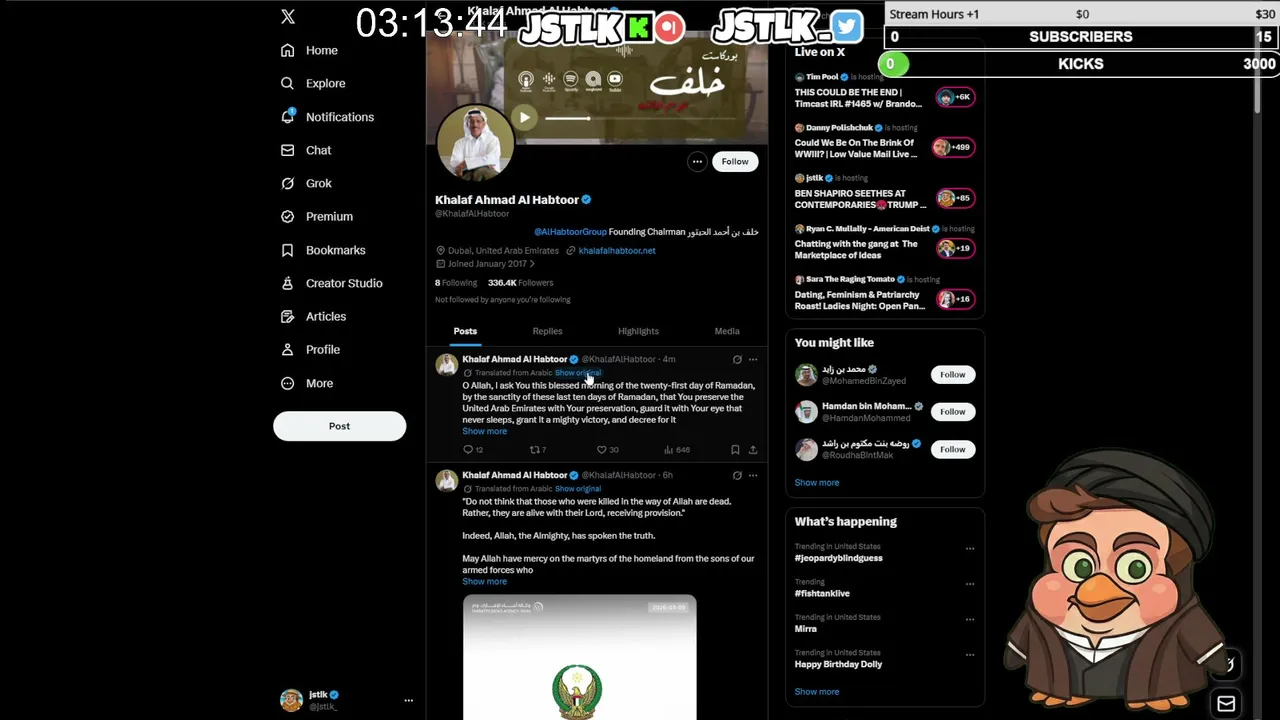Click the Grok icon on the 4m post
This screenshot has width=1280, height=720.
tap(737, 359)
